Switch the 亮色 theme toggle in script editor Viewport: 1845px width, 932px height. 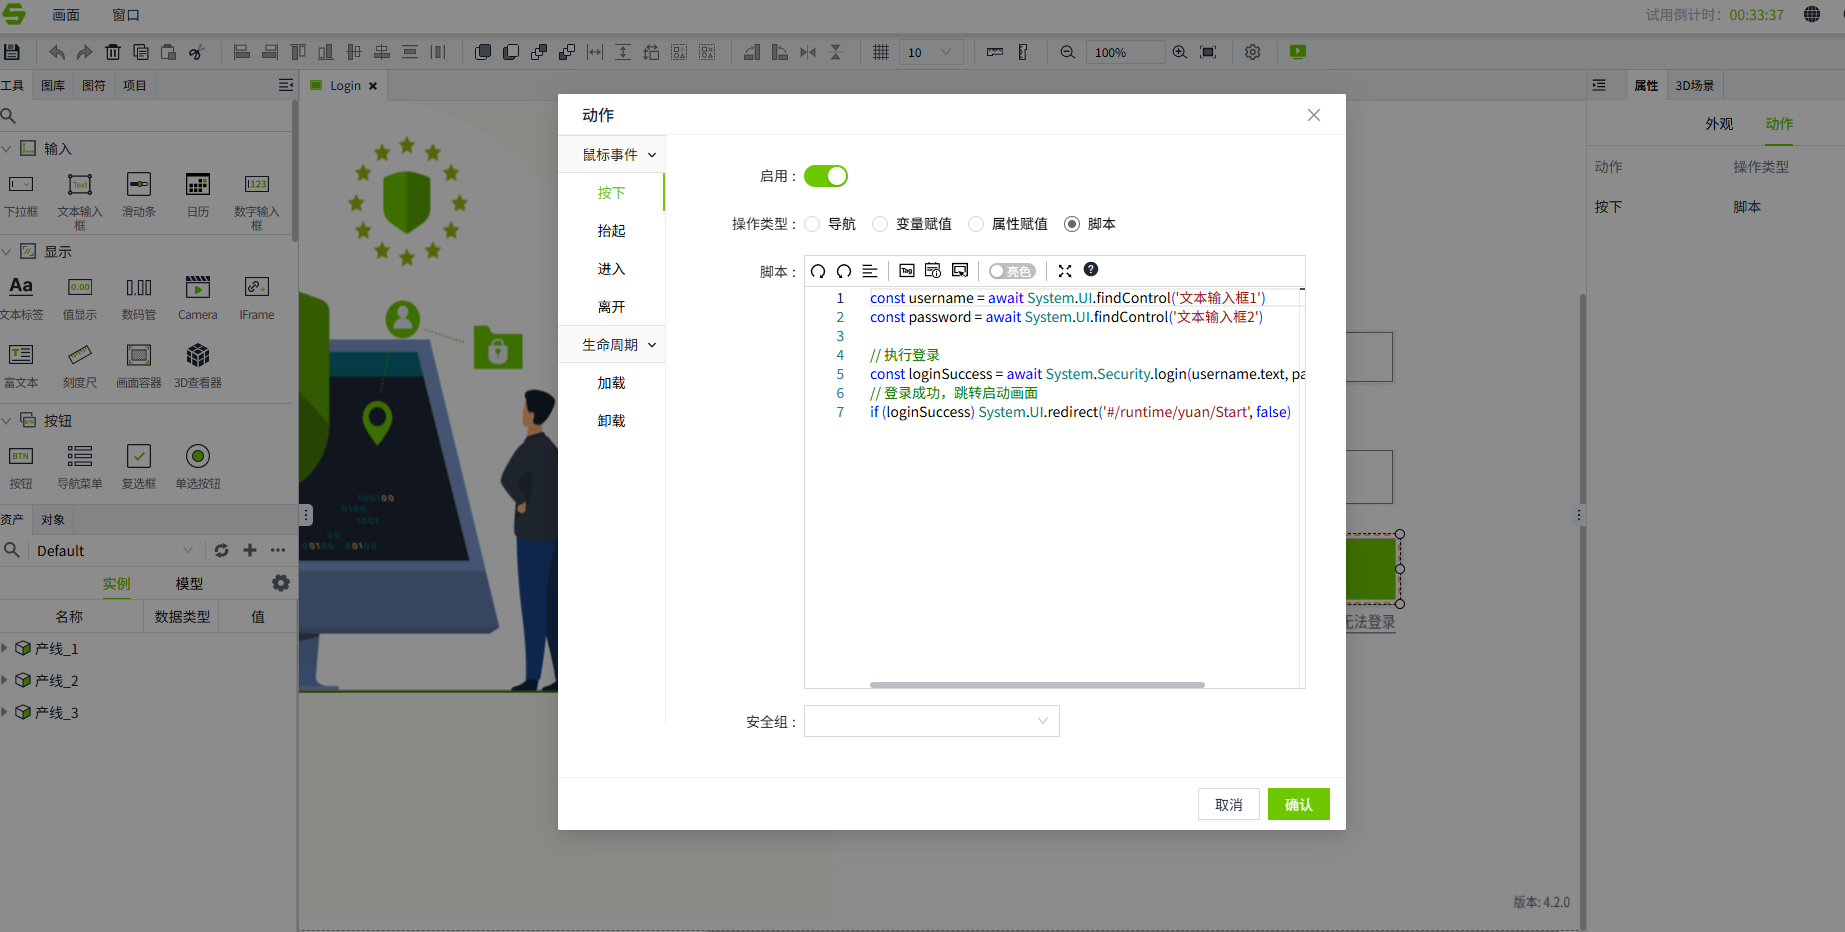point(1012,271)
